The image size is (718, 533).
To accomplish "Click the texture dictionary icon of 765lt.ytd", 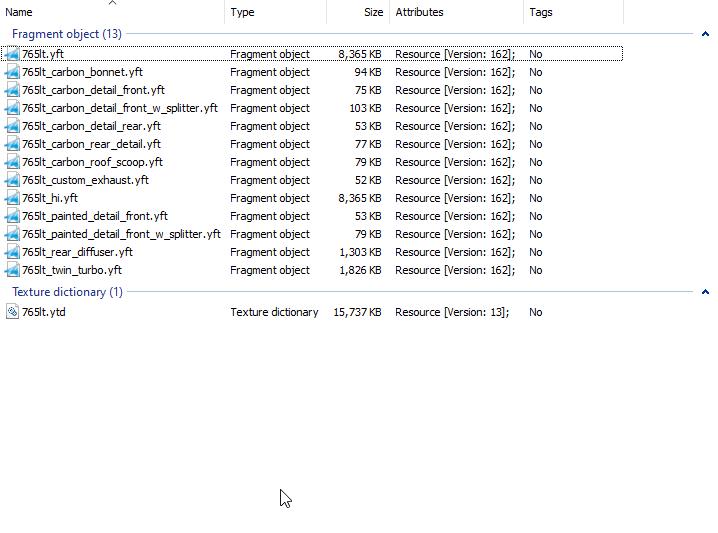I will [x=12, y=312].
